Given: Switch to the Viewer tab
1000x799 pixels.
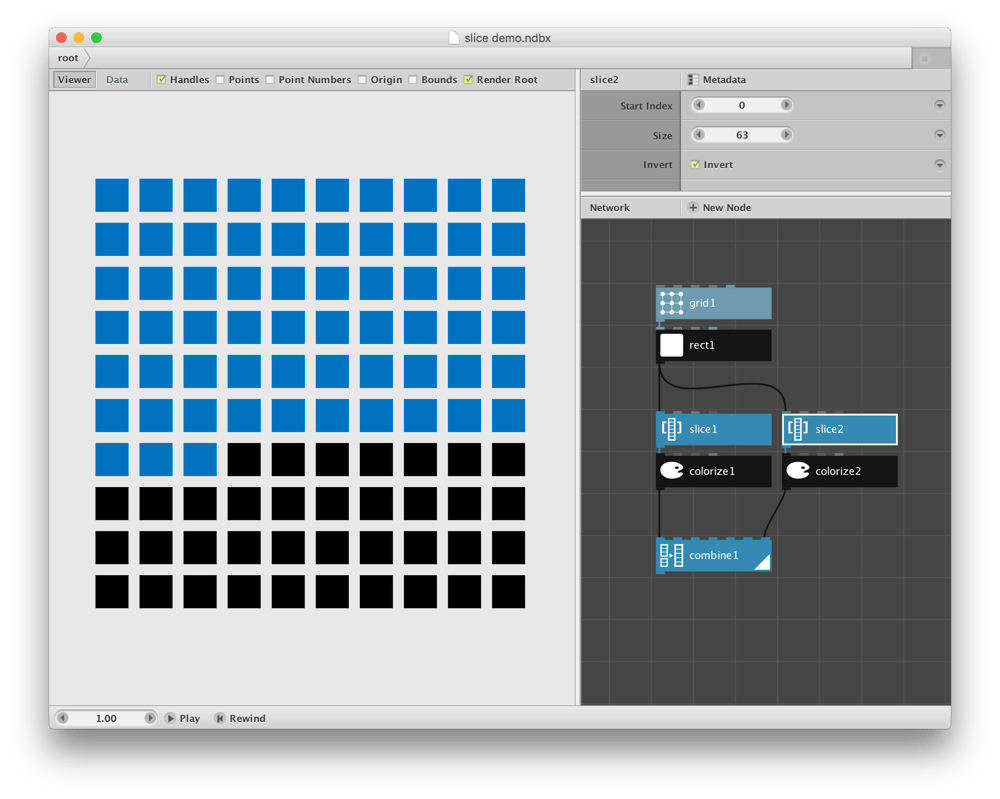Looking at the screenshot, I should pyautogui.click(x=75, y=80).
